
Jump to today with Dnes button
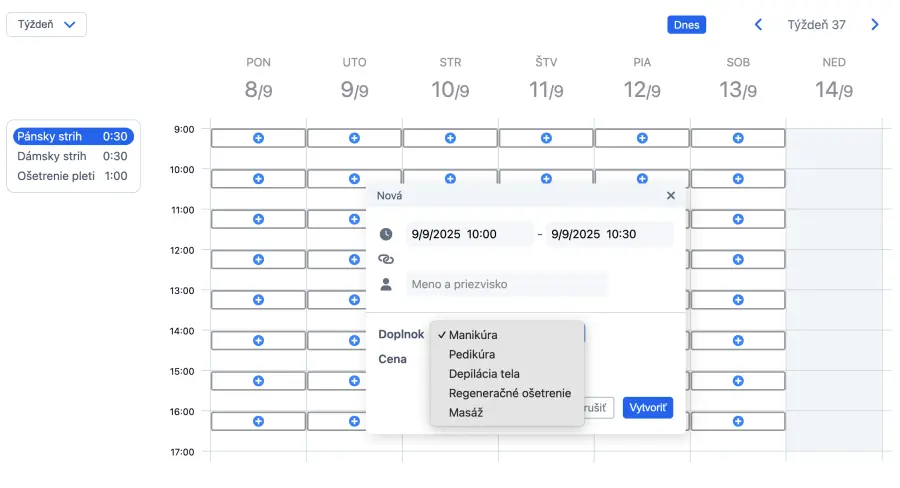click(x=687, y=25)
